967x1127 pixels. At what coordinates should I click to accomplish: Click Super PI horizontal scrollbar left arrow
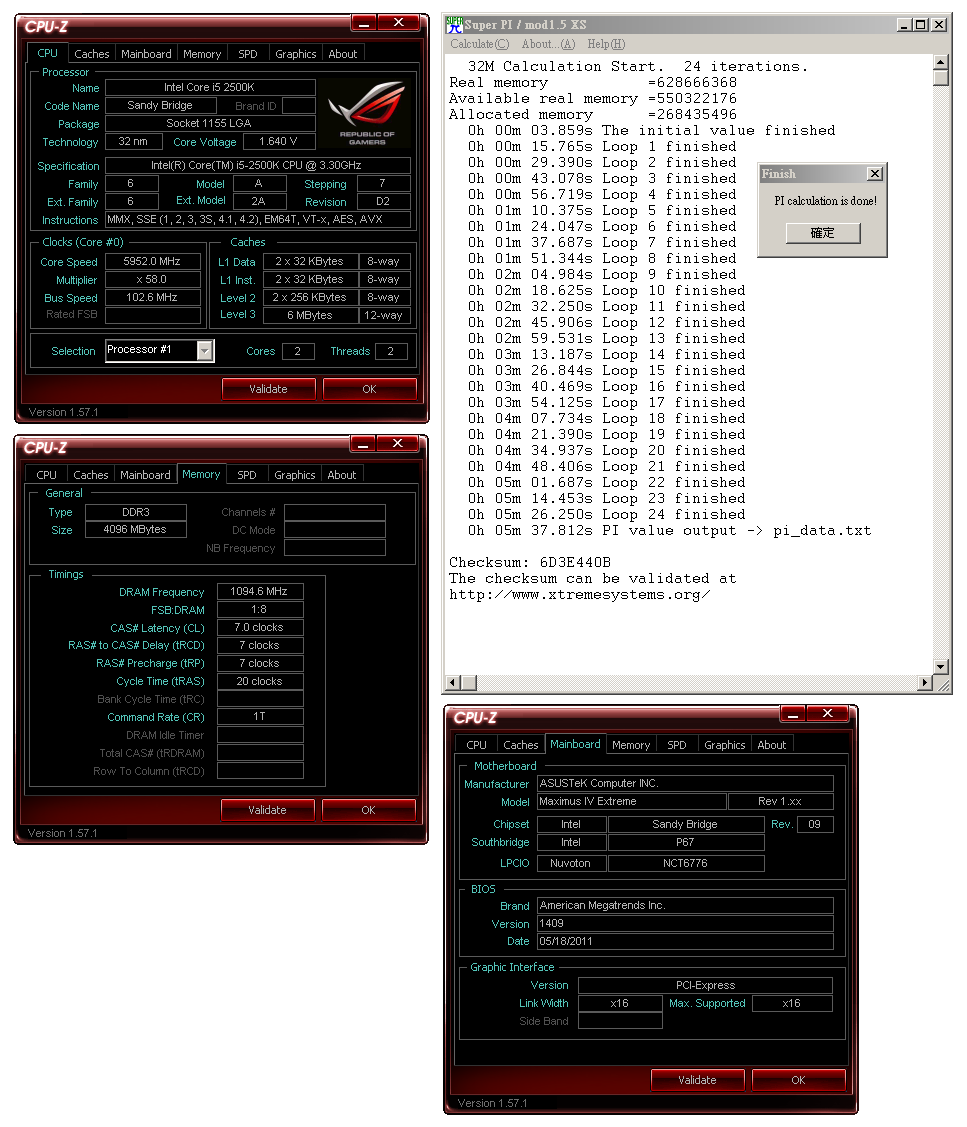click(452, 682)
